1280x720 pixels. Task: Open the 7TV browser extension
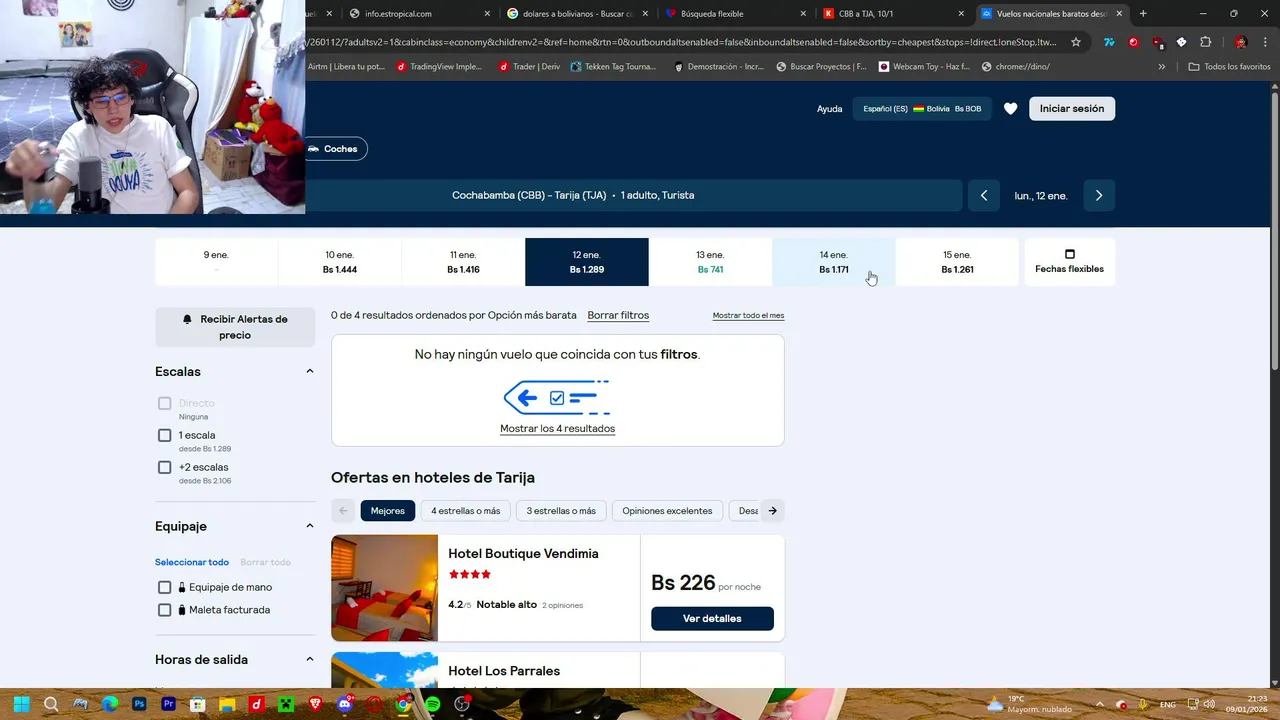(1109, 42)
